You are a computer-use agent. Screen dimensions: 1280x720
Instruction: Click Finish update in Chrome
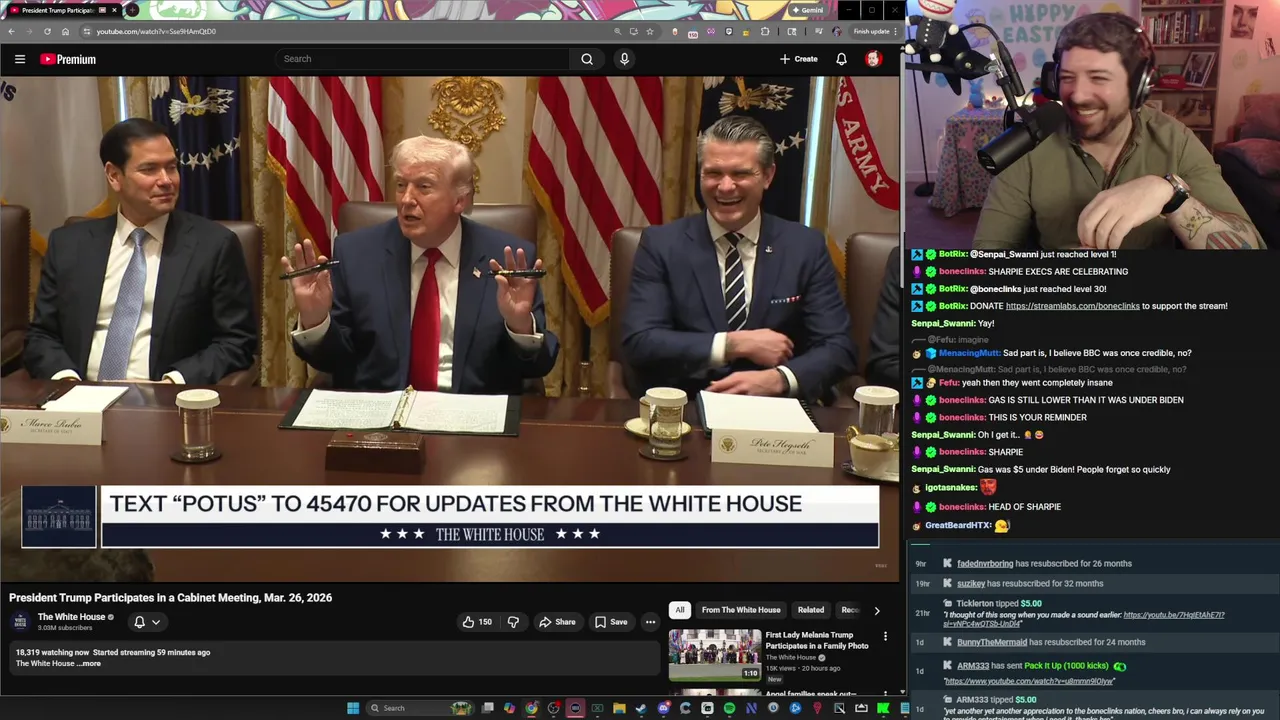(871, 31)
